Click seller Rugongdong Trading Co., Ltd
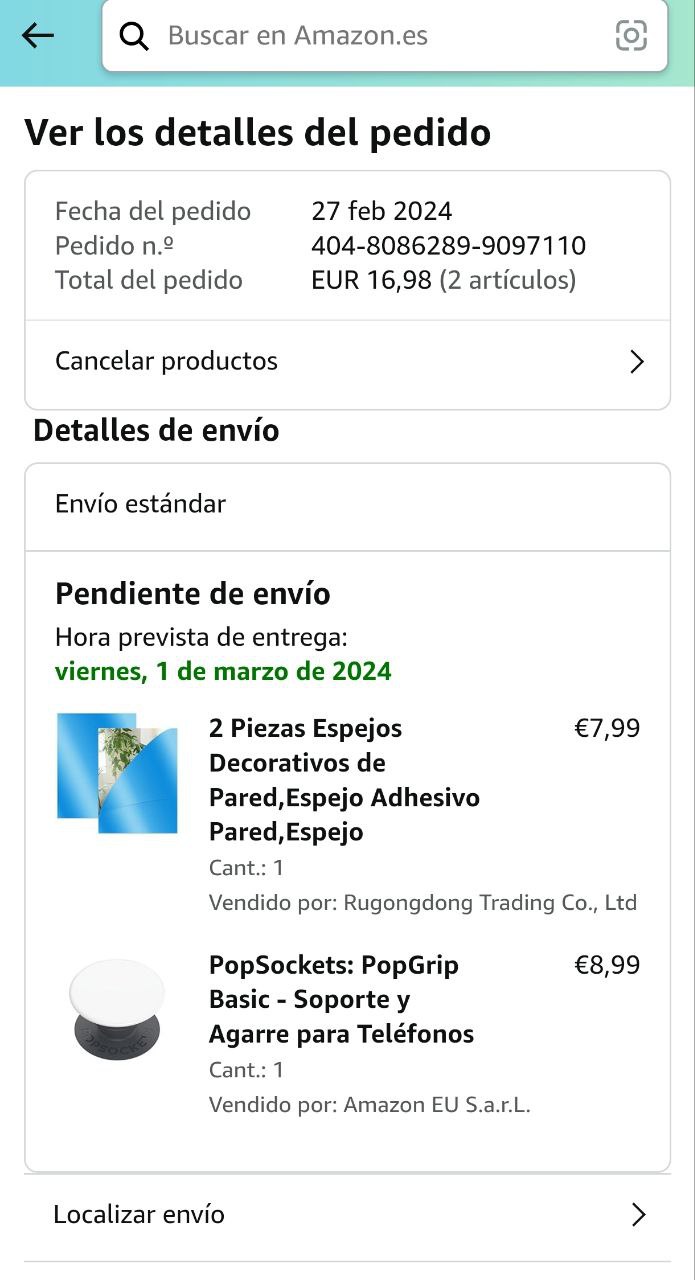The width and height of the screenshot is (695, 1280). click(490, 903)
